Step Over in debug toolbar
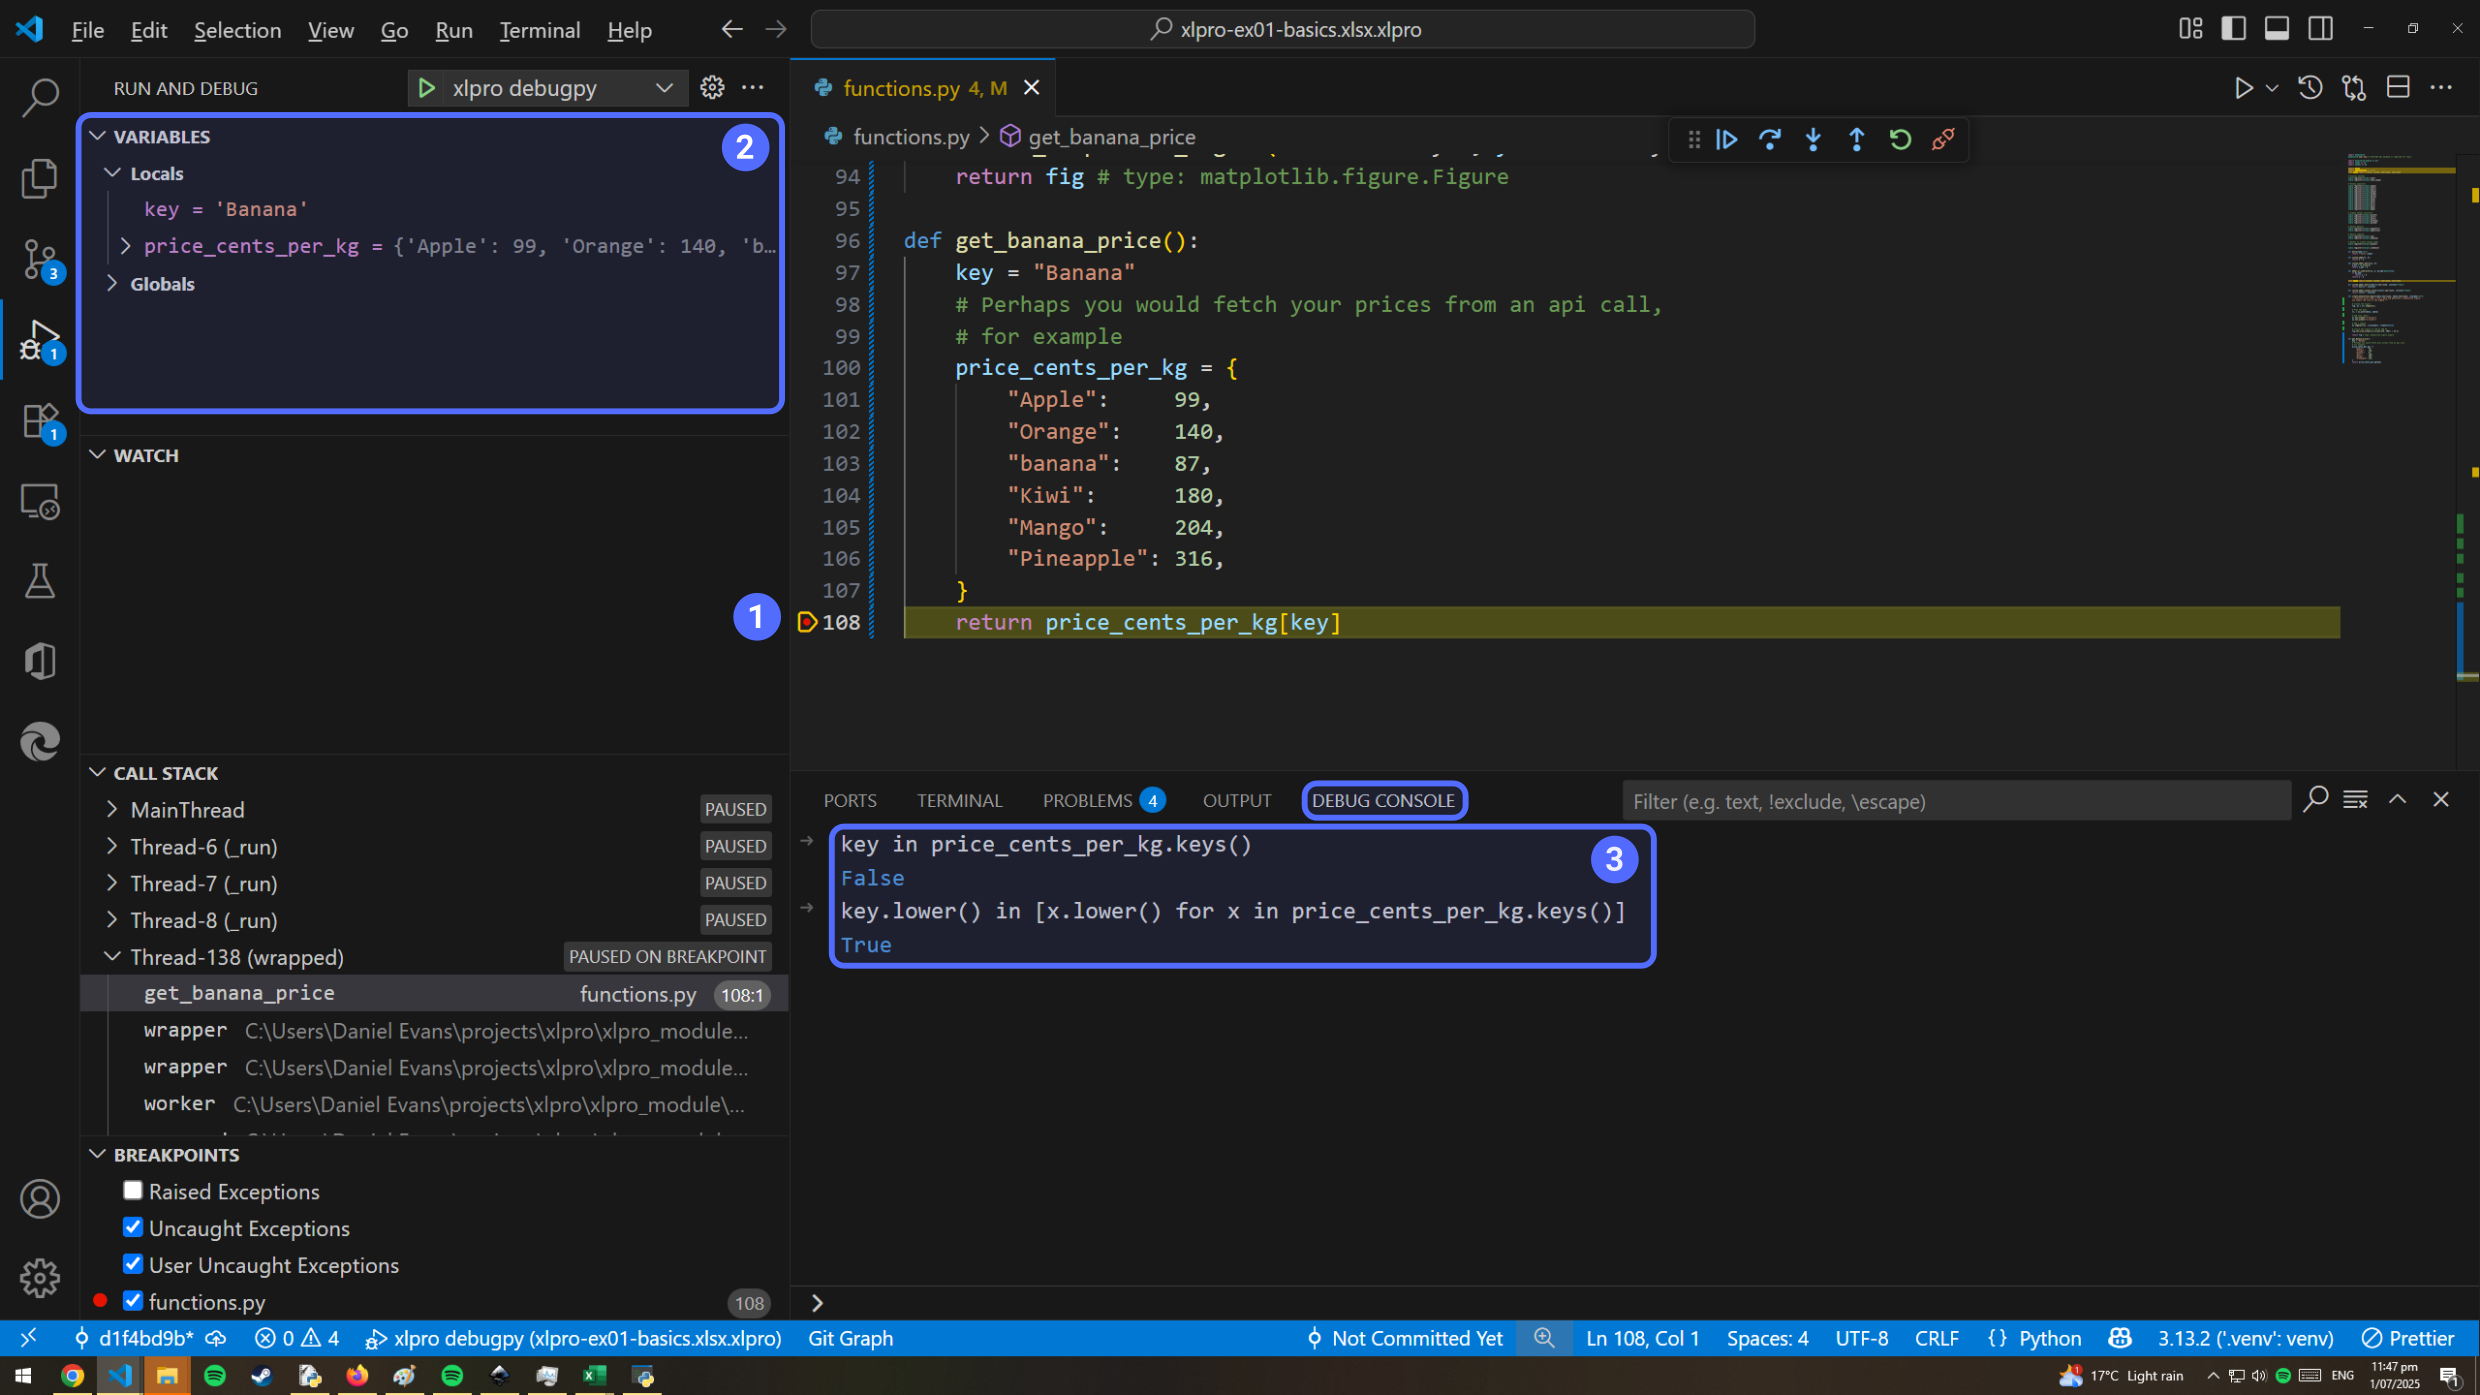Image resolution: width=2480 pixels, height=1395 pixels. coord(1770,139)
